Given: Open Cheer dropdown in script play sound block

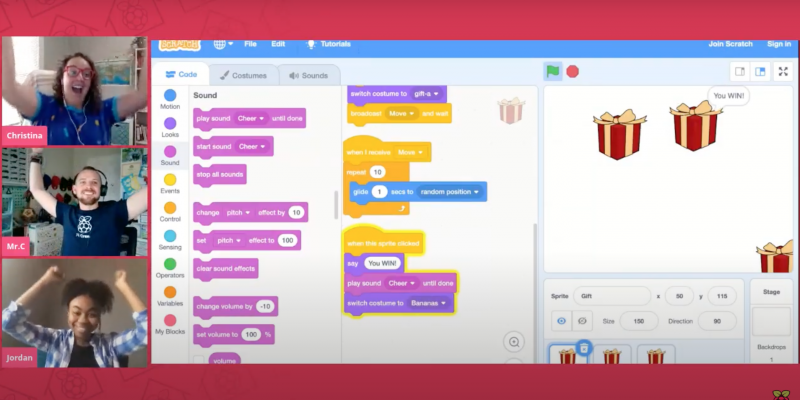Looking at the screenshot, I should (x=401, y=283).
